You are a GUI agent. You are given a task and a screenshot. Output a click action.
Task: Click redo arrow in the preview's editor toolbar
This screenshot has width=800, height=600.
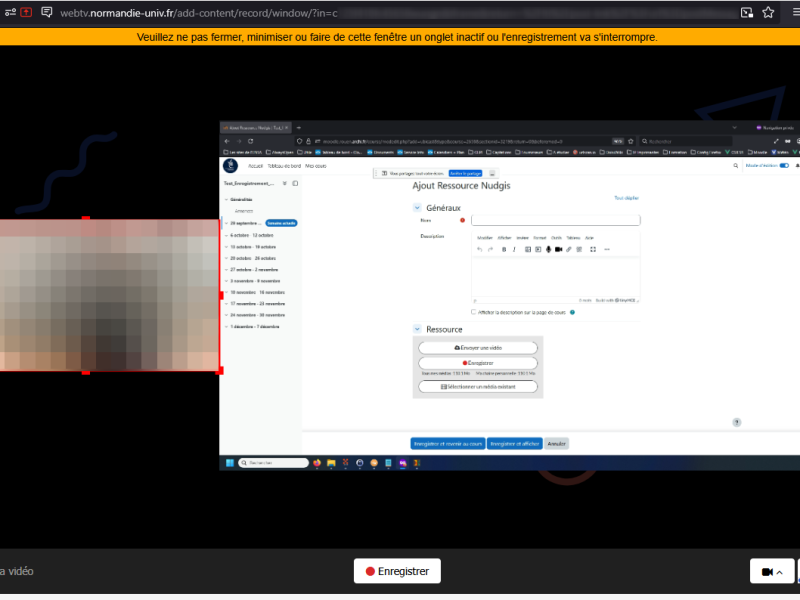pyautogui.click(x=490, y=249)
